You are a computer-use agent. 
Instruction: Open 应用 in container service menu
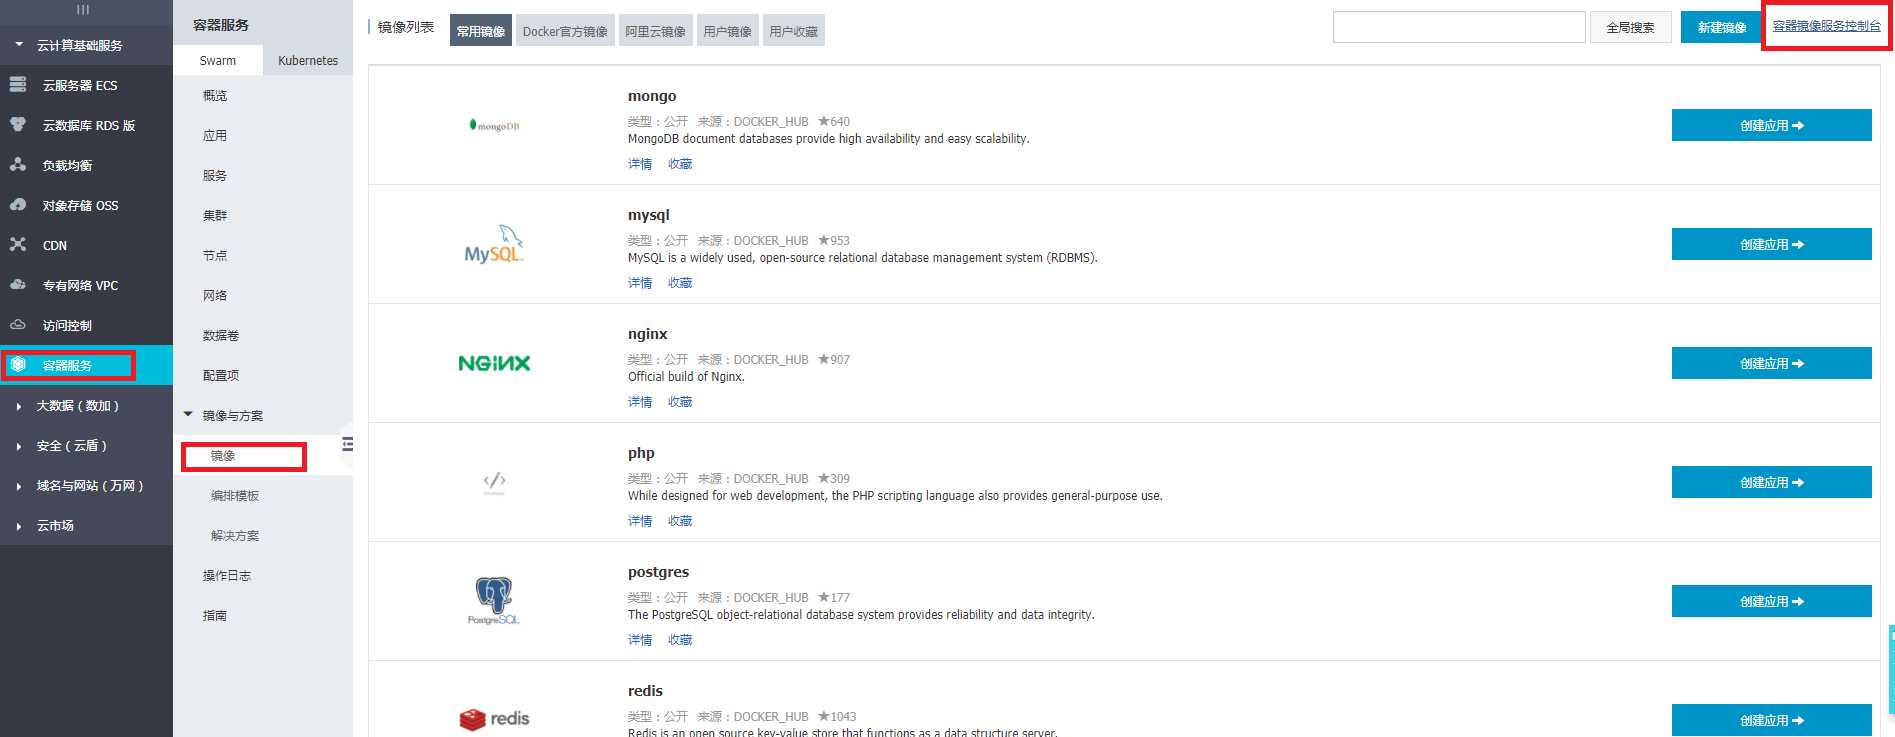(215, 136)
